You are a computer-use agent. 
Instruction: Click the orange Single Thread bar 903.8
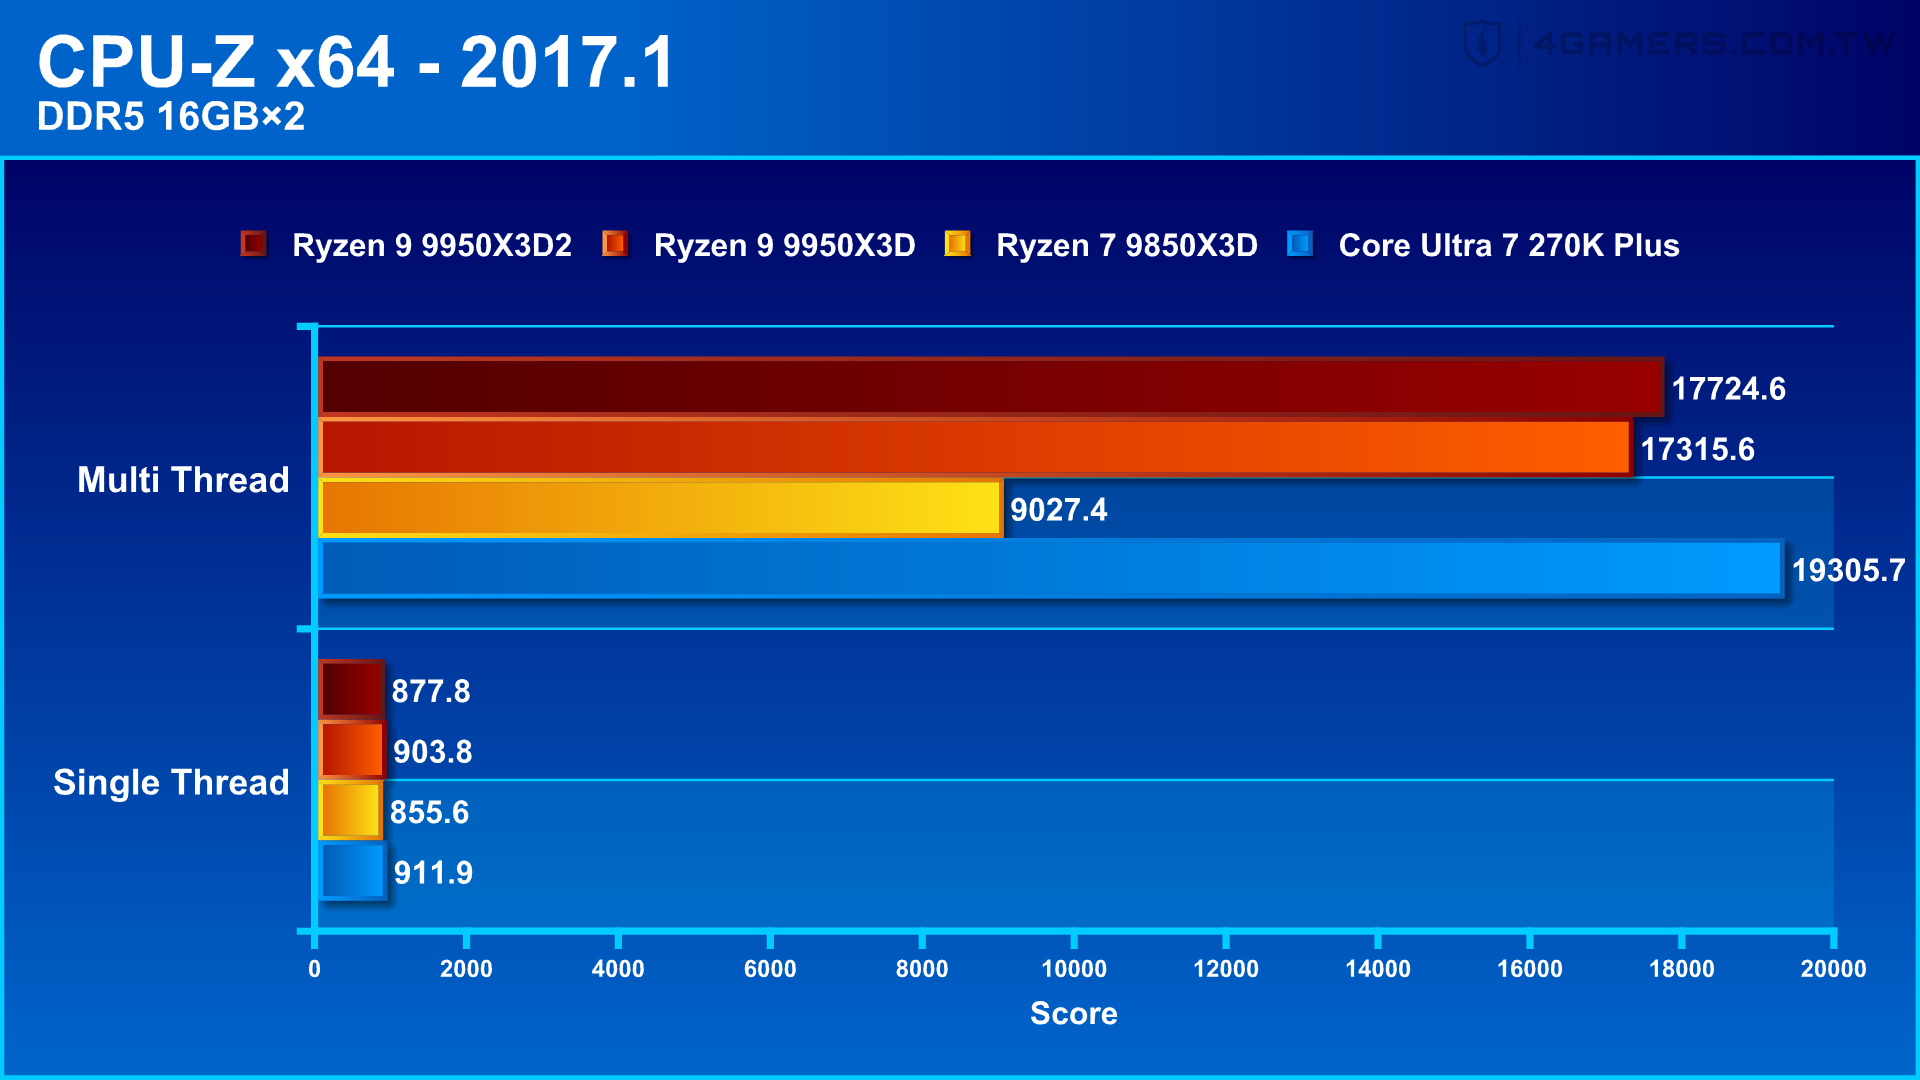click(x=352, y=750)
